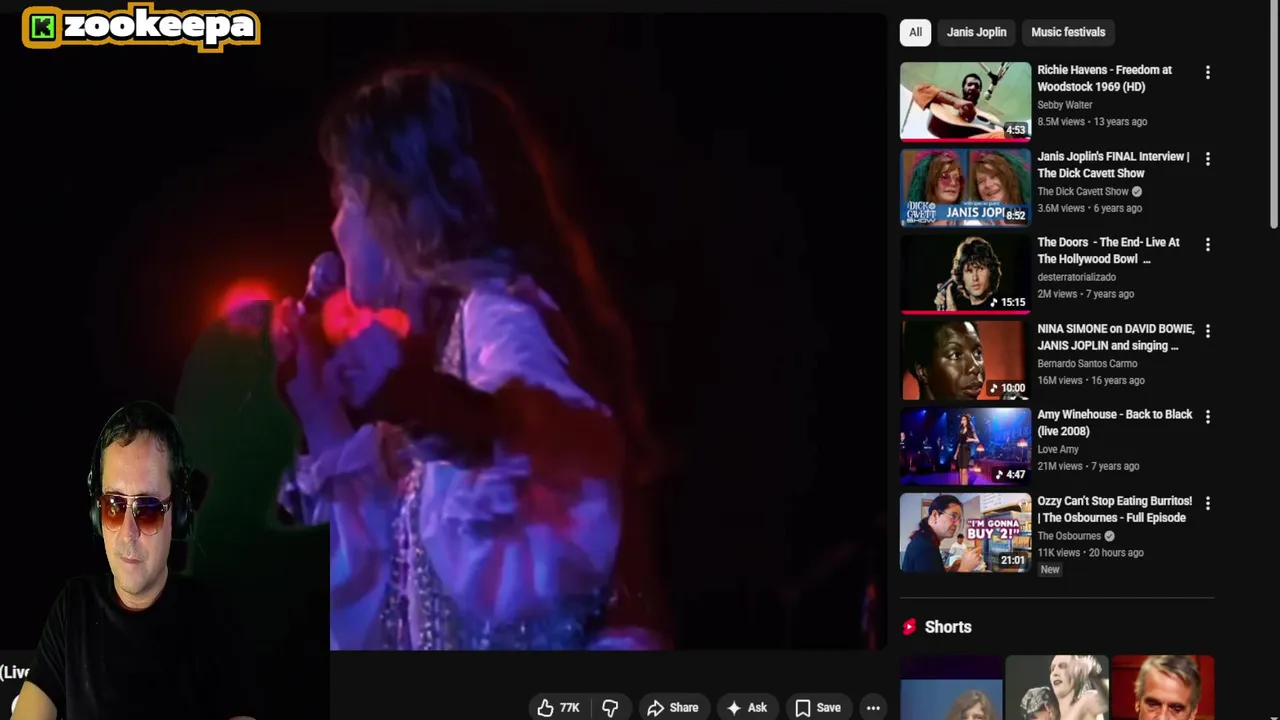Click the thumbs-up like icon
The image size is (1280, 720).
tap(545, 708)
